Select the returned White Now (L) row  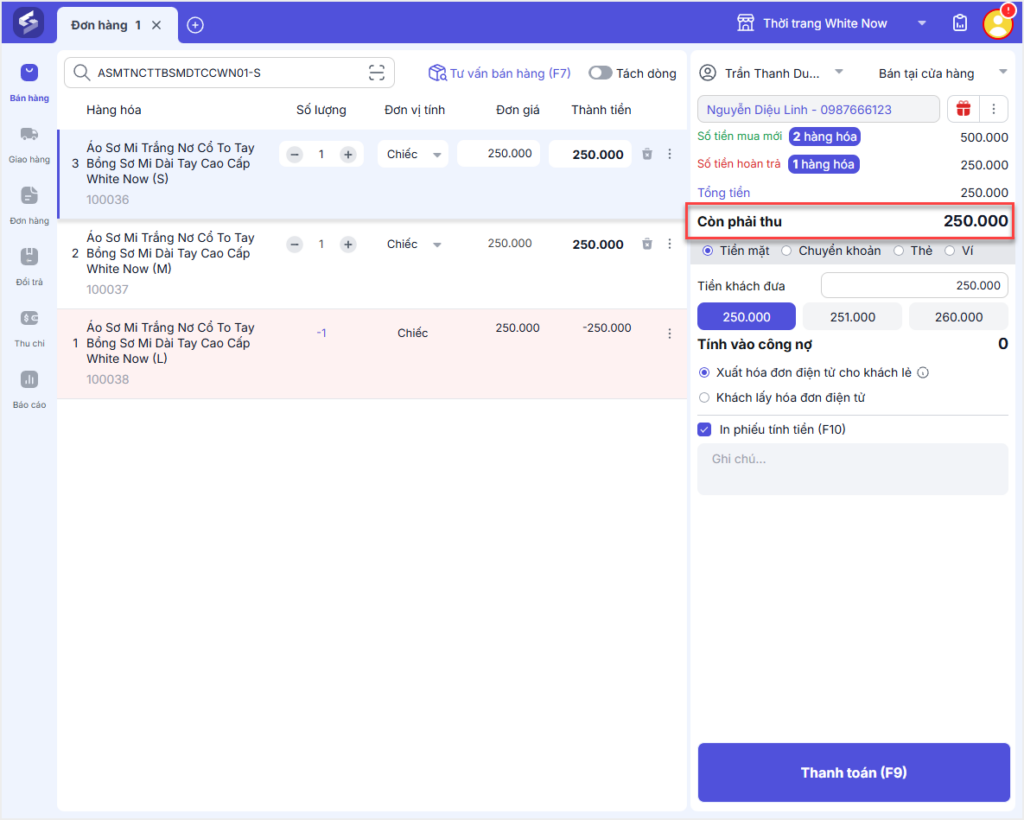click(x=372, y=354)
